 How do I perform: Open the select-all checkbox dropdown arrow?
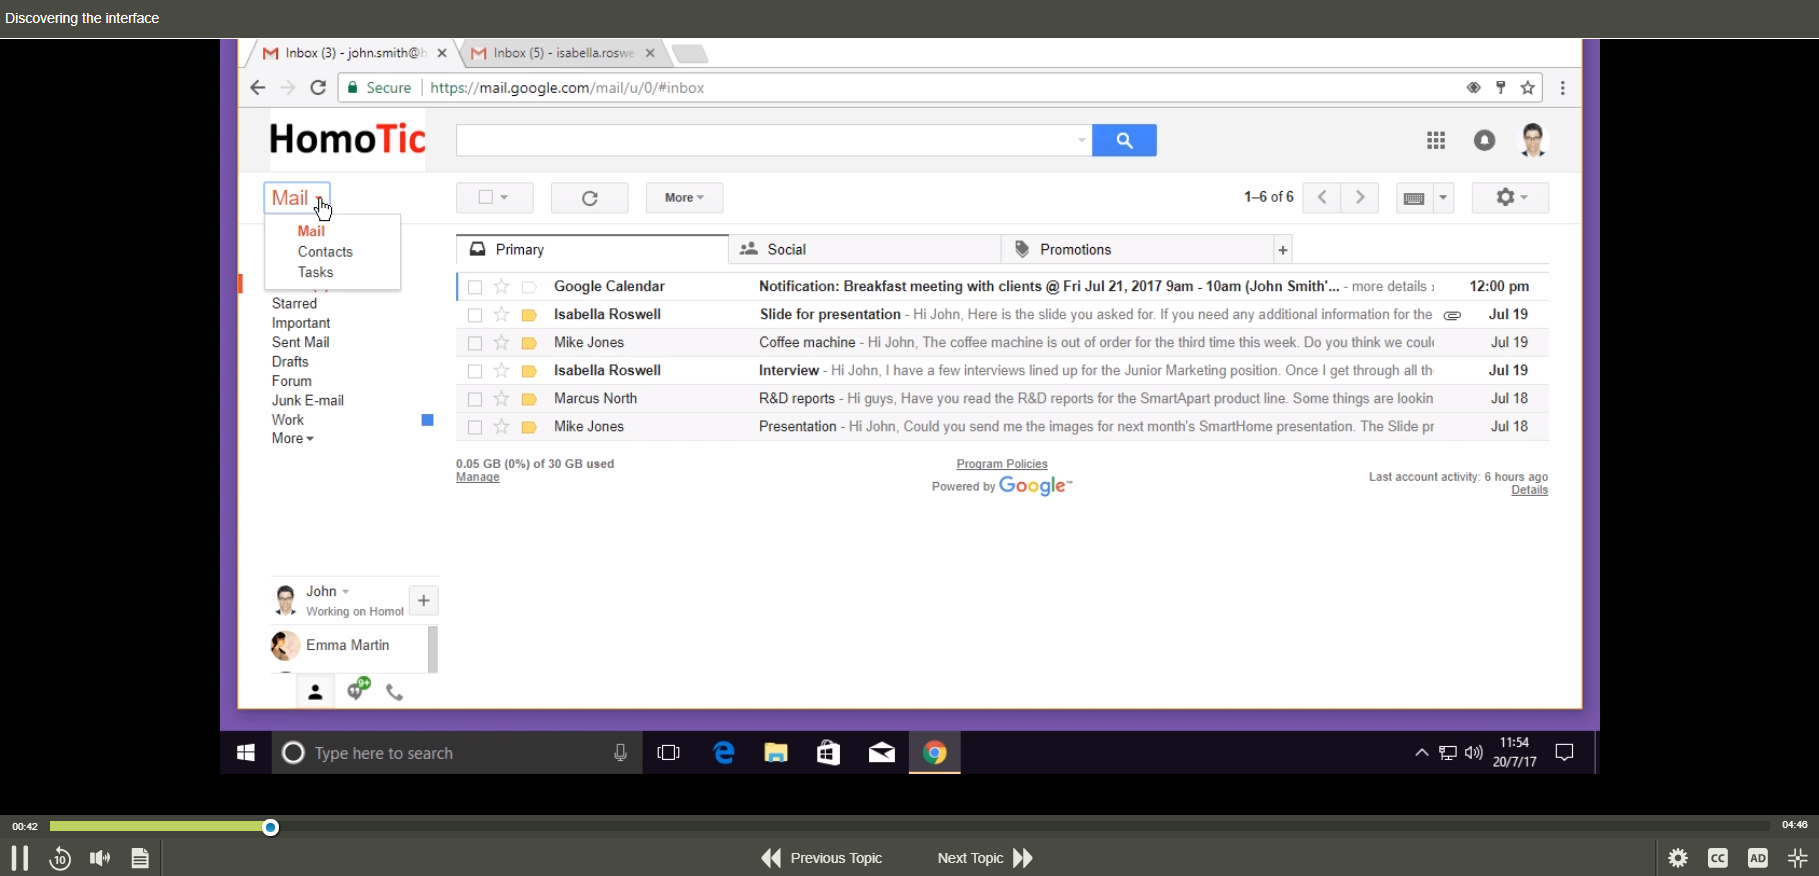tap(505, 198)
